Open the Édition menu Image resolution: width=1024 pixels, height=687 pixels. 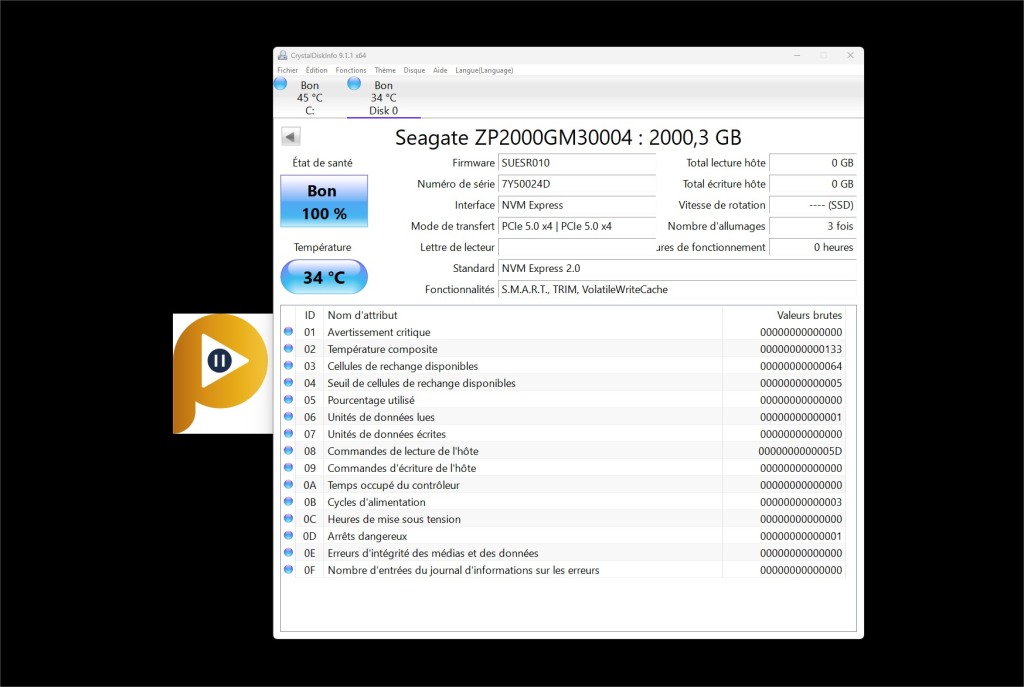tap(317, 71)
